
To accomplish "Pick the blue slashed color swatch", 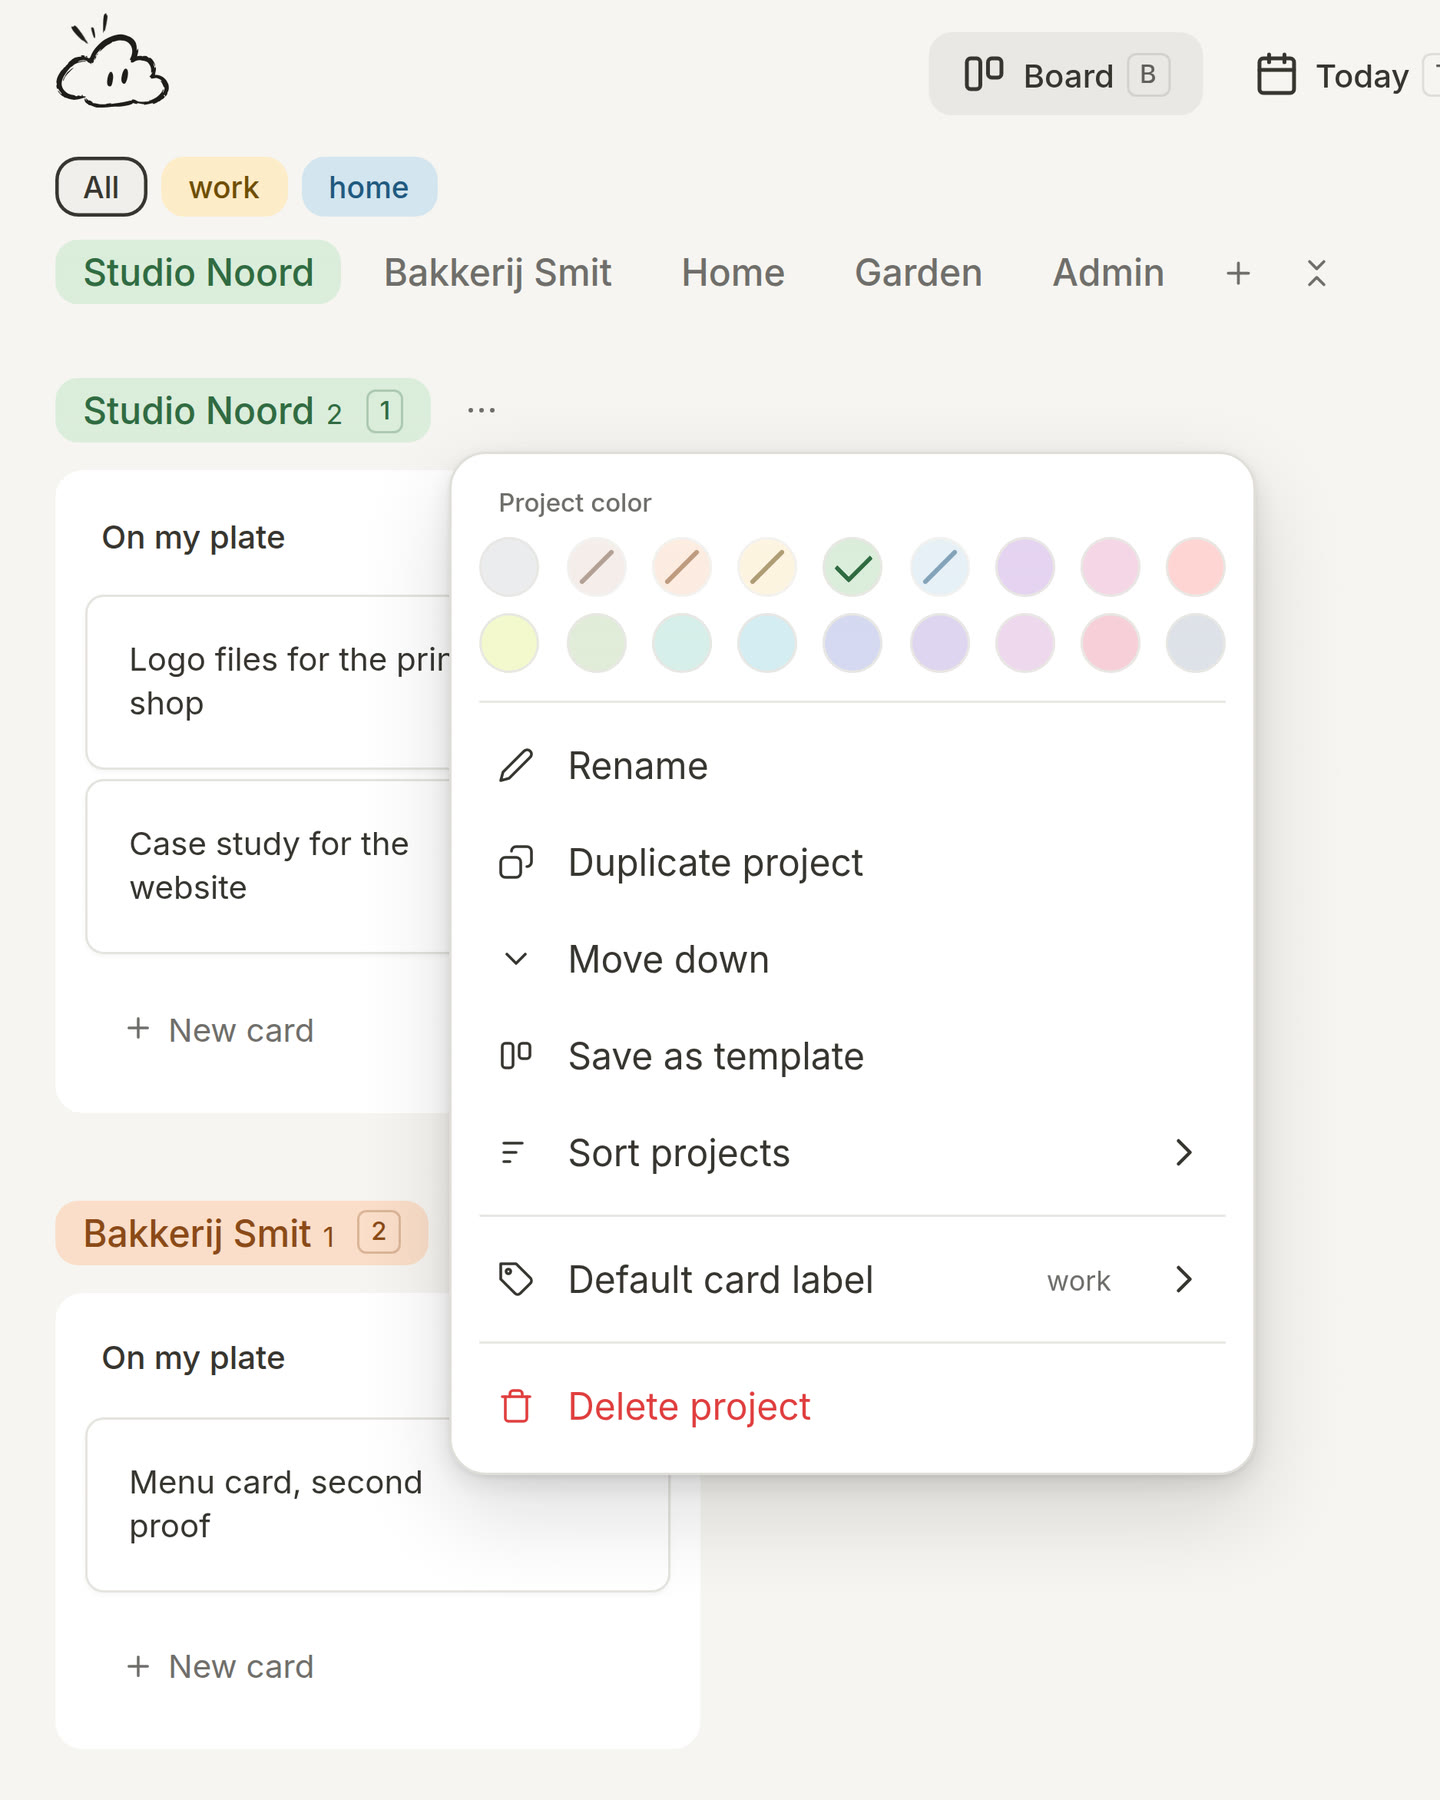I will point(939,568).
